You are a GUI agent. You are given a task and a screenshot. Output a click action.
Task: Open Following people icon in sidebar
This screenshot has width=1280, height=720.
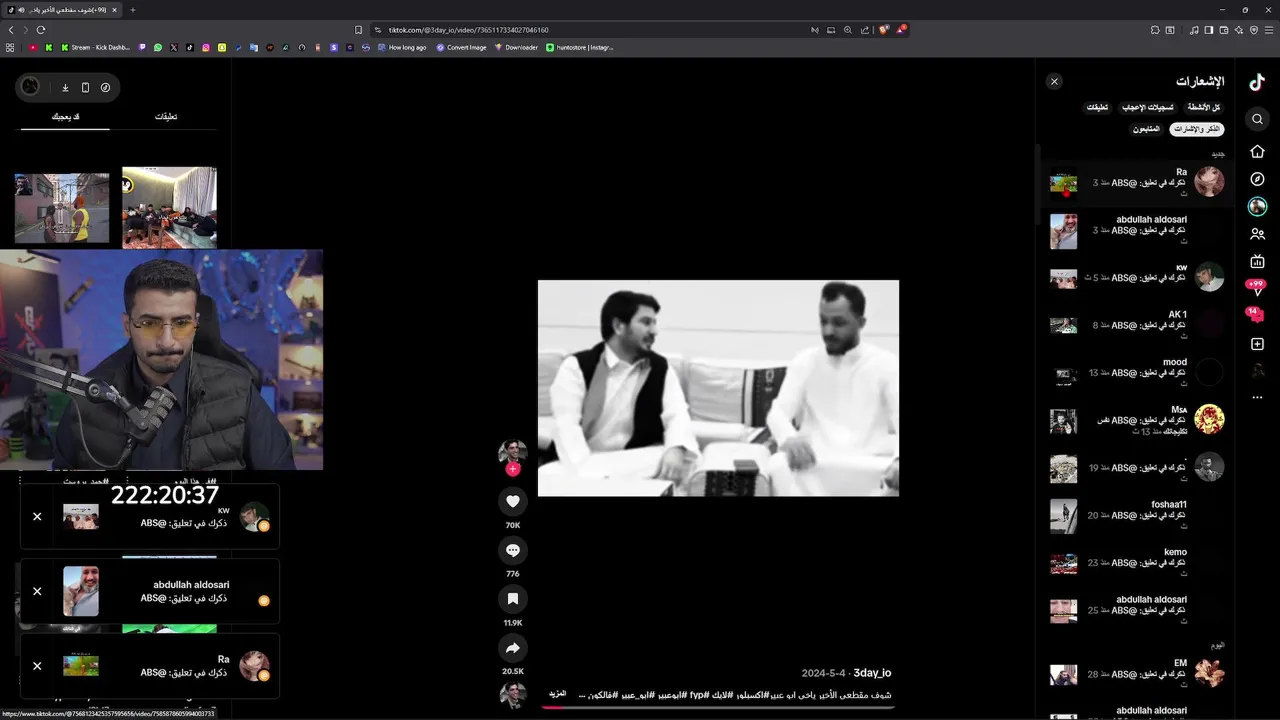[1257, 234]
